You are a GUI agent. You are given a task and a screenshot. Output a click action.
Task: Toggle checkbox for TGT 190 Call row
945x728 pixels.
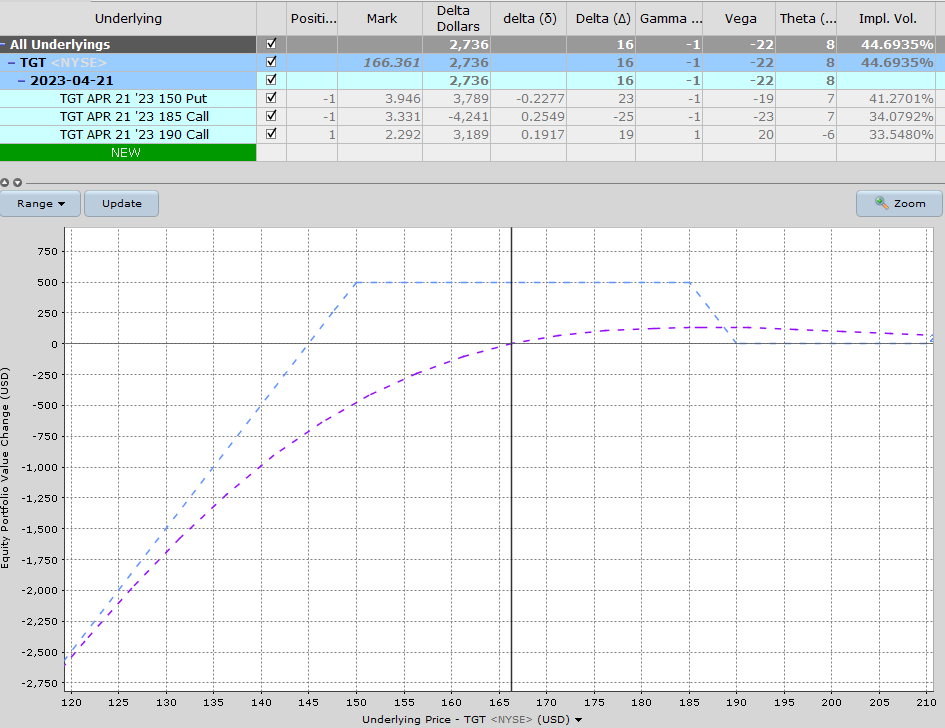click(x=271, y=134)
